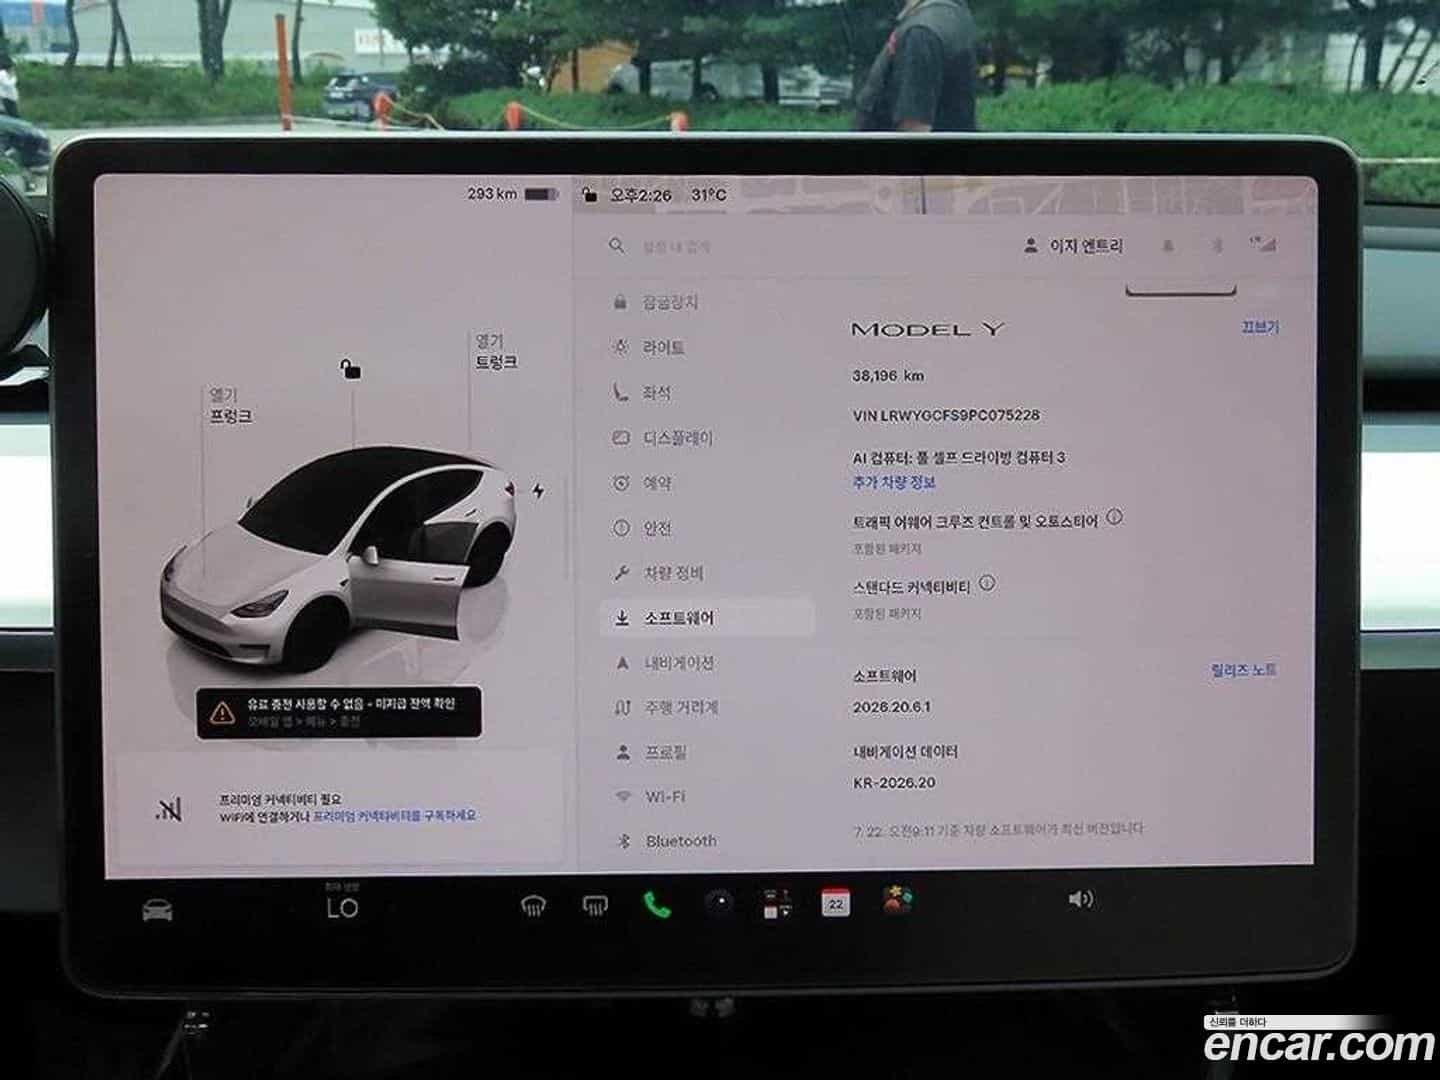Viewport: 1440px width, 1080px height.
Task: Open the 프렁크 front trunk
Action: coord(229,406)
